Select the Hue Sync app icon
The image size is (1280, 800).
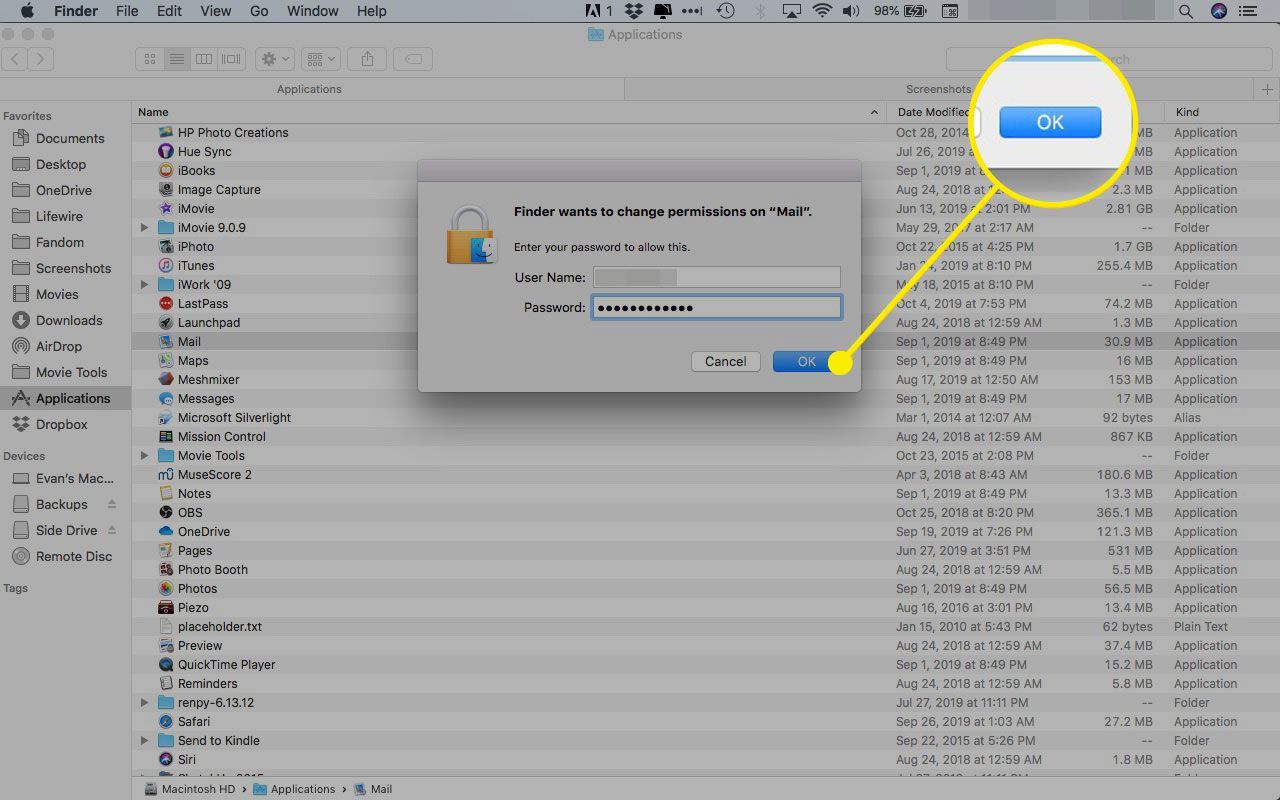166,152
